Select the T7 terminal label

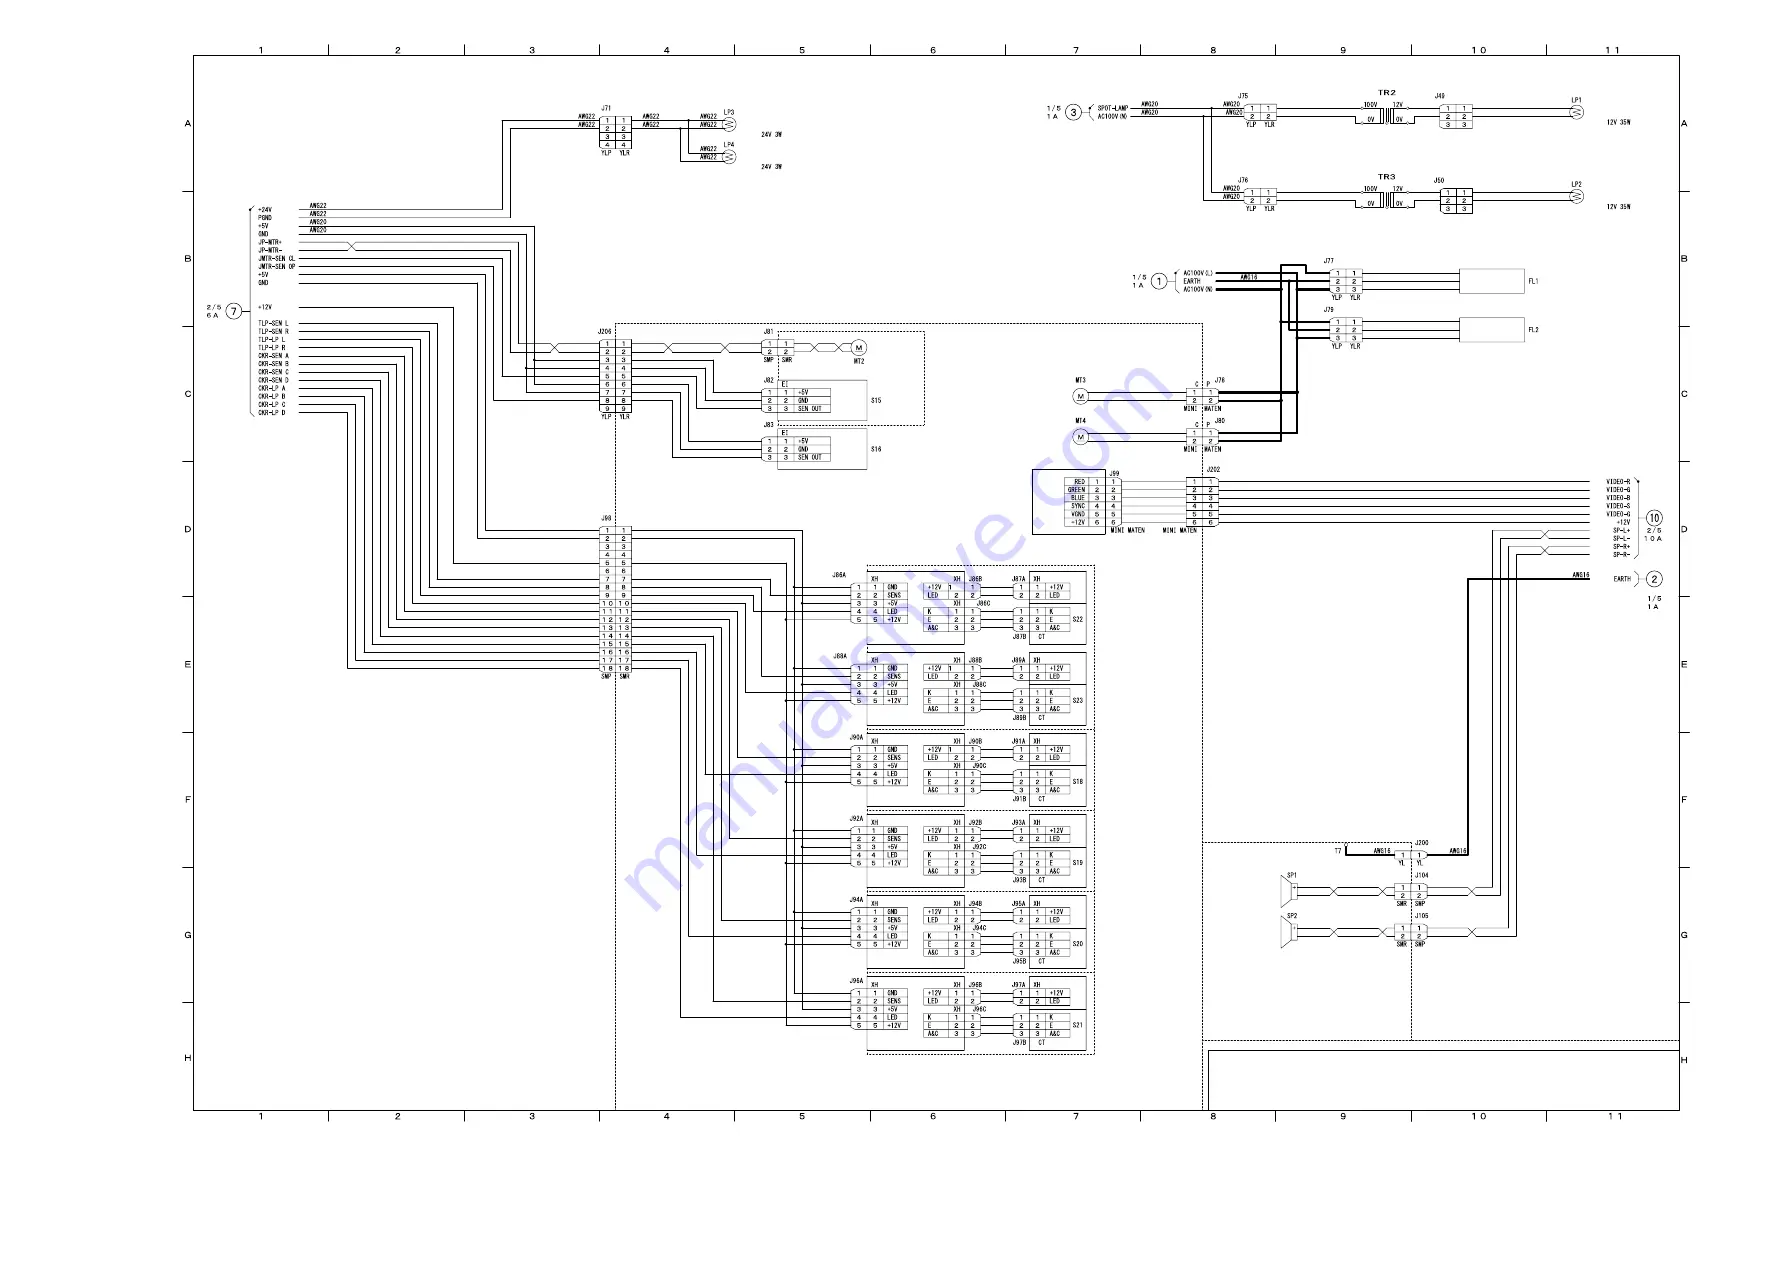(x=1338, y=851)
